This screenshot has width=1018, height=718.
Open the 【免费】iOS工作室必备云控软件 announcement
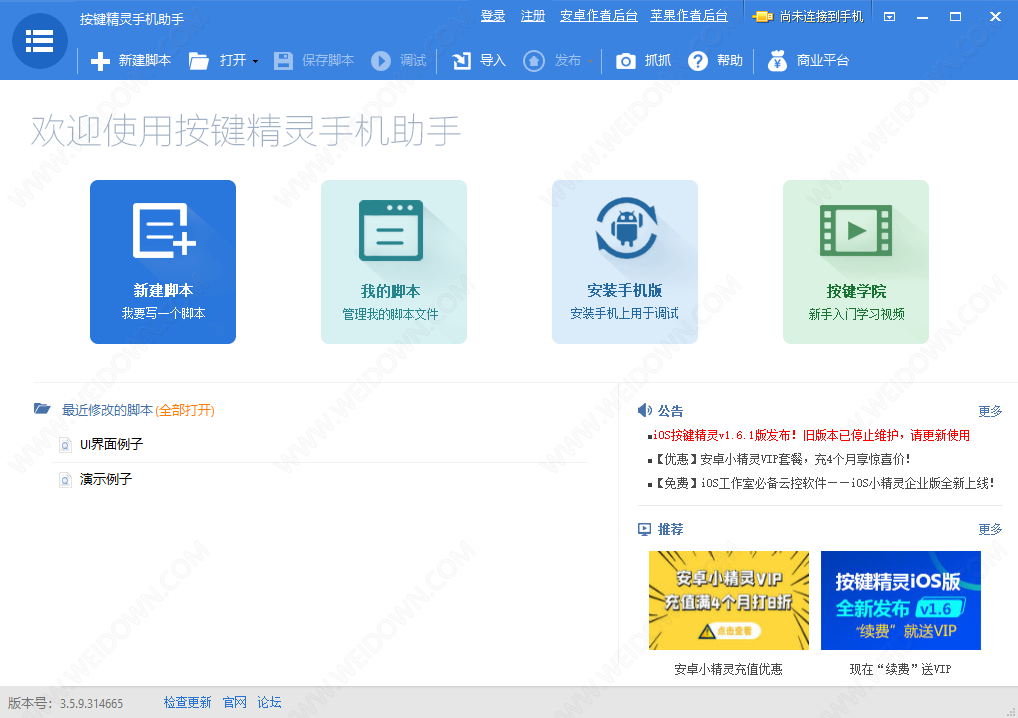click(x=823, y=484)
